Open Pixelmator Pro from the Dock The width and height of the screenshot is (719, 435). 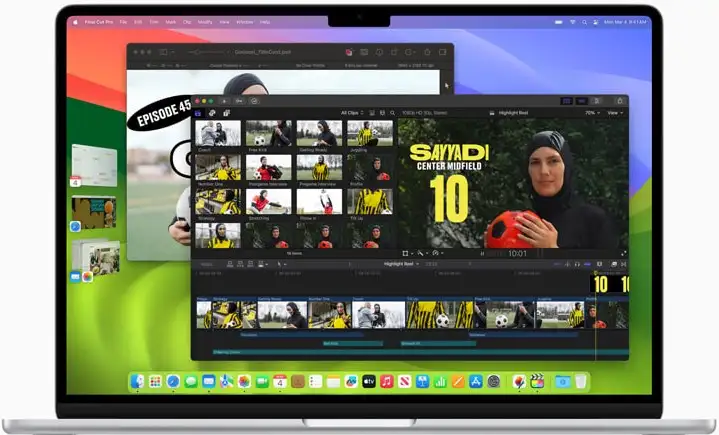[519, 381]
